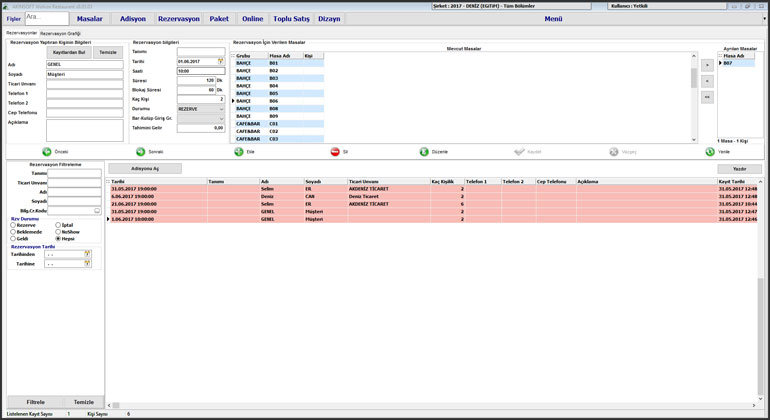This screenshot has width=770, height=420.
Task: Click Kayıtlardan Bul button
Action: point(69,52)
